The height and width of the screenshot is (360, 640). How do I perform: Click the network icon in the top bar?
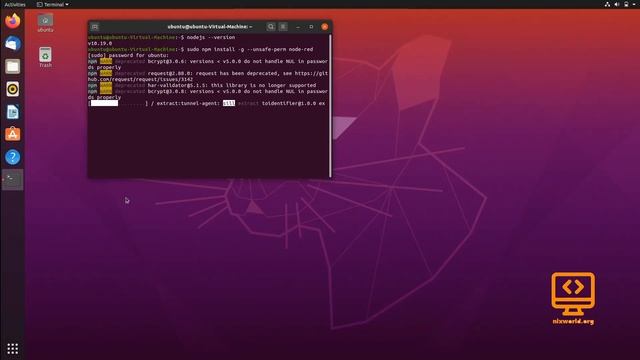[x=607, y=4]
